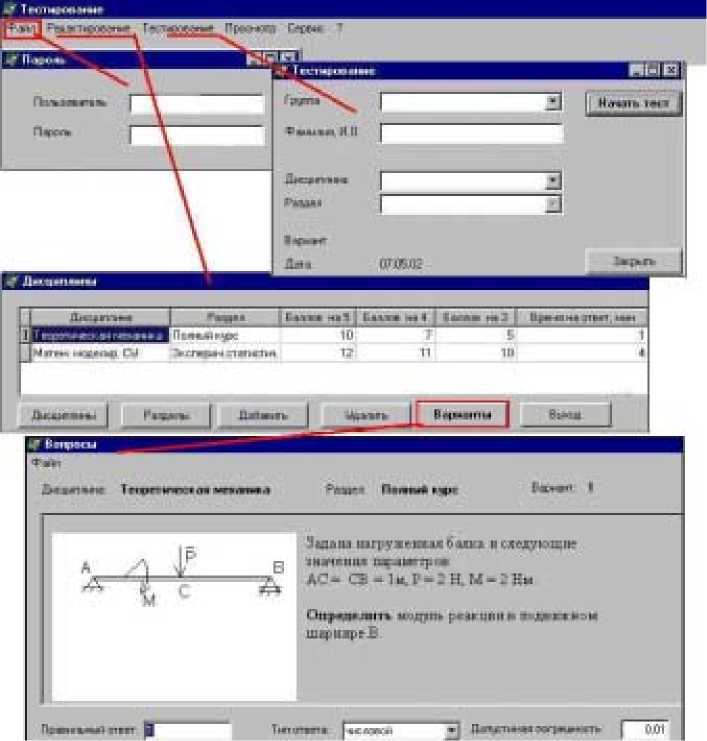Image resolution: width=707 pixels, height=741 pixels.
Task: Click the Раздел column header
Action: click(225, 317)
